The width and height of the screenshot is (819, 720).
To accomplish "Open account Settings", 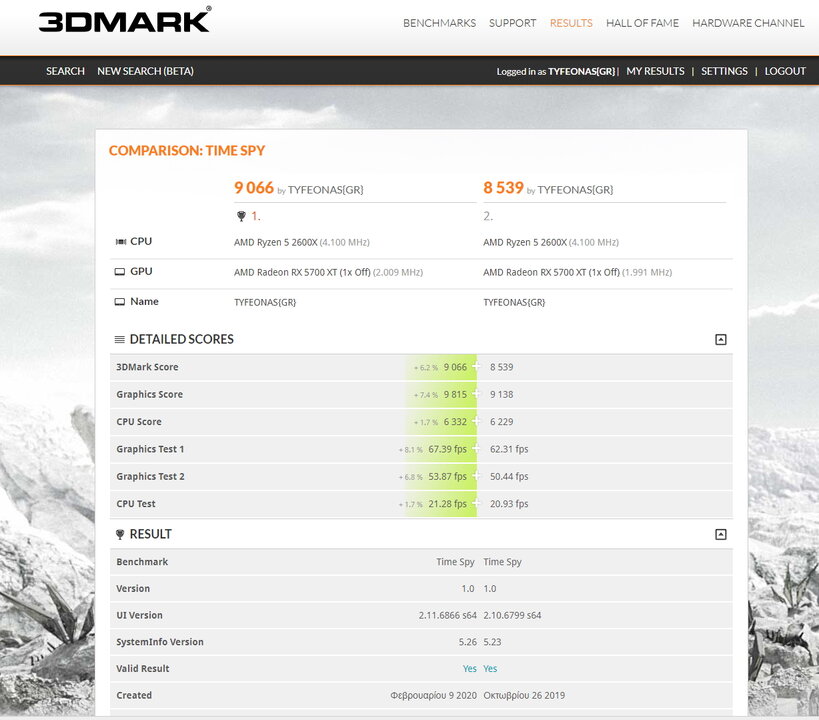I will pos(724,71).
